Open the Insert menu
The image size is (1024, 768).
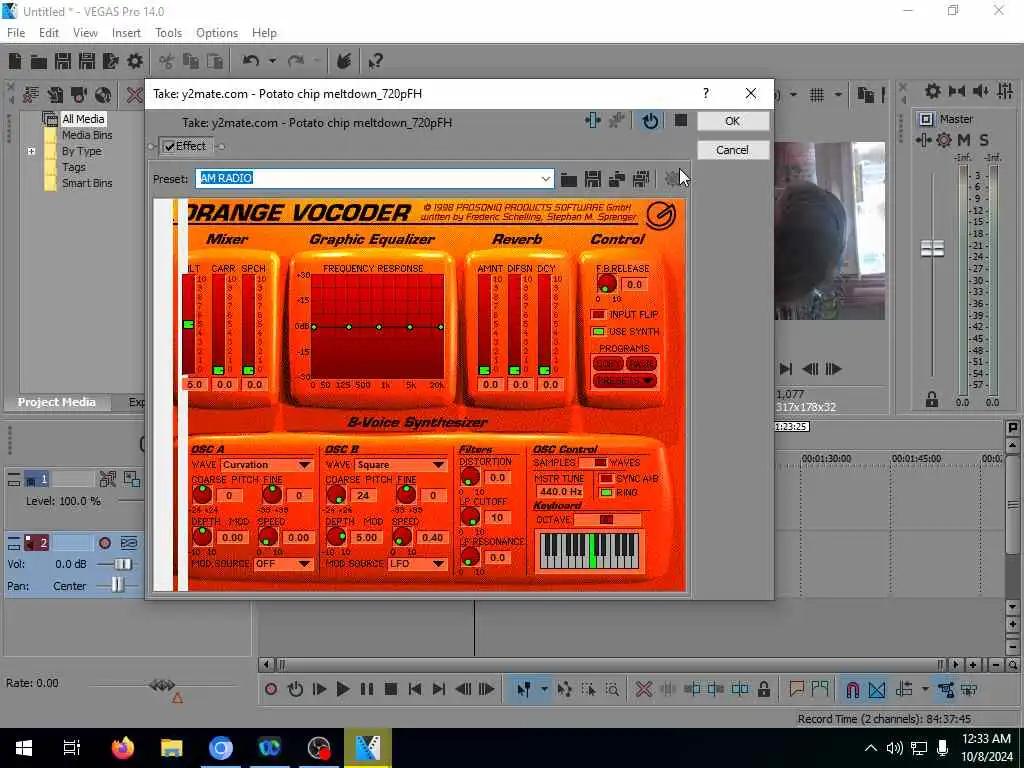[x=126, y=33]
